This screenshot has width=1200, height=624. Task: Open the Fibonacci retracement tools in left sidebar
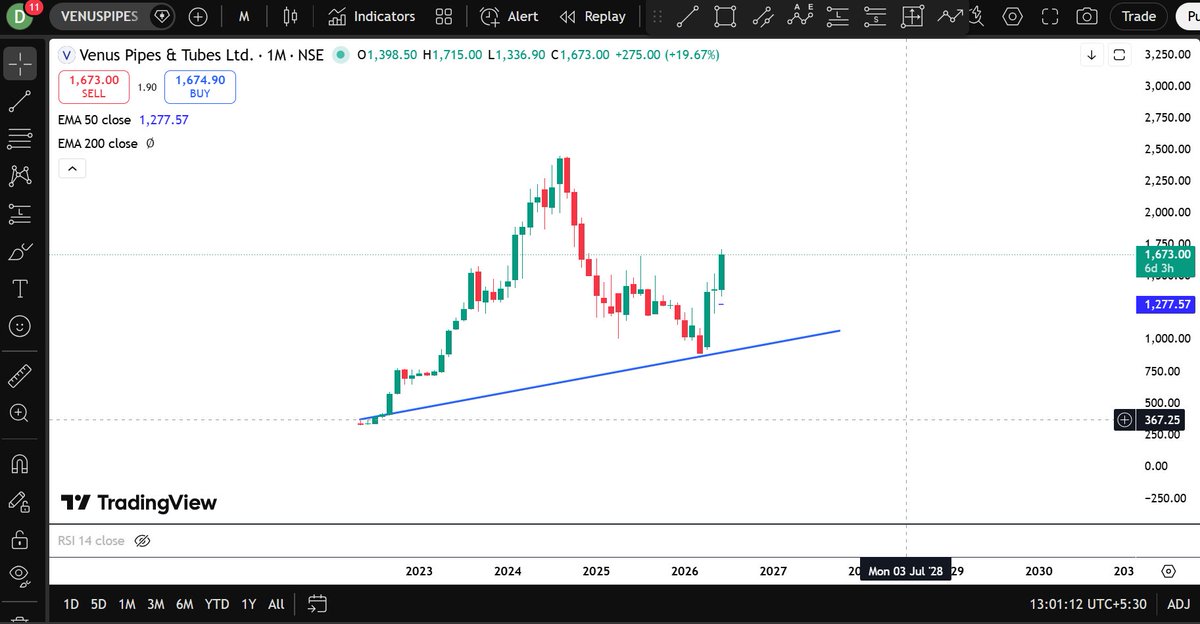[20, 138]
